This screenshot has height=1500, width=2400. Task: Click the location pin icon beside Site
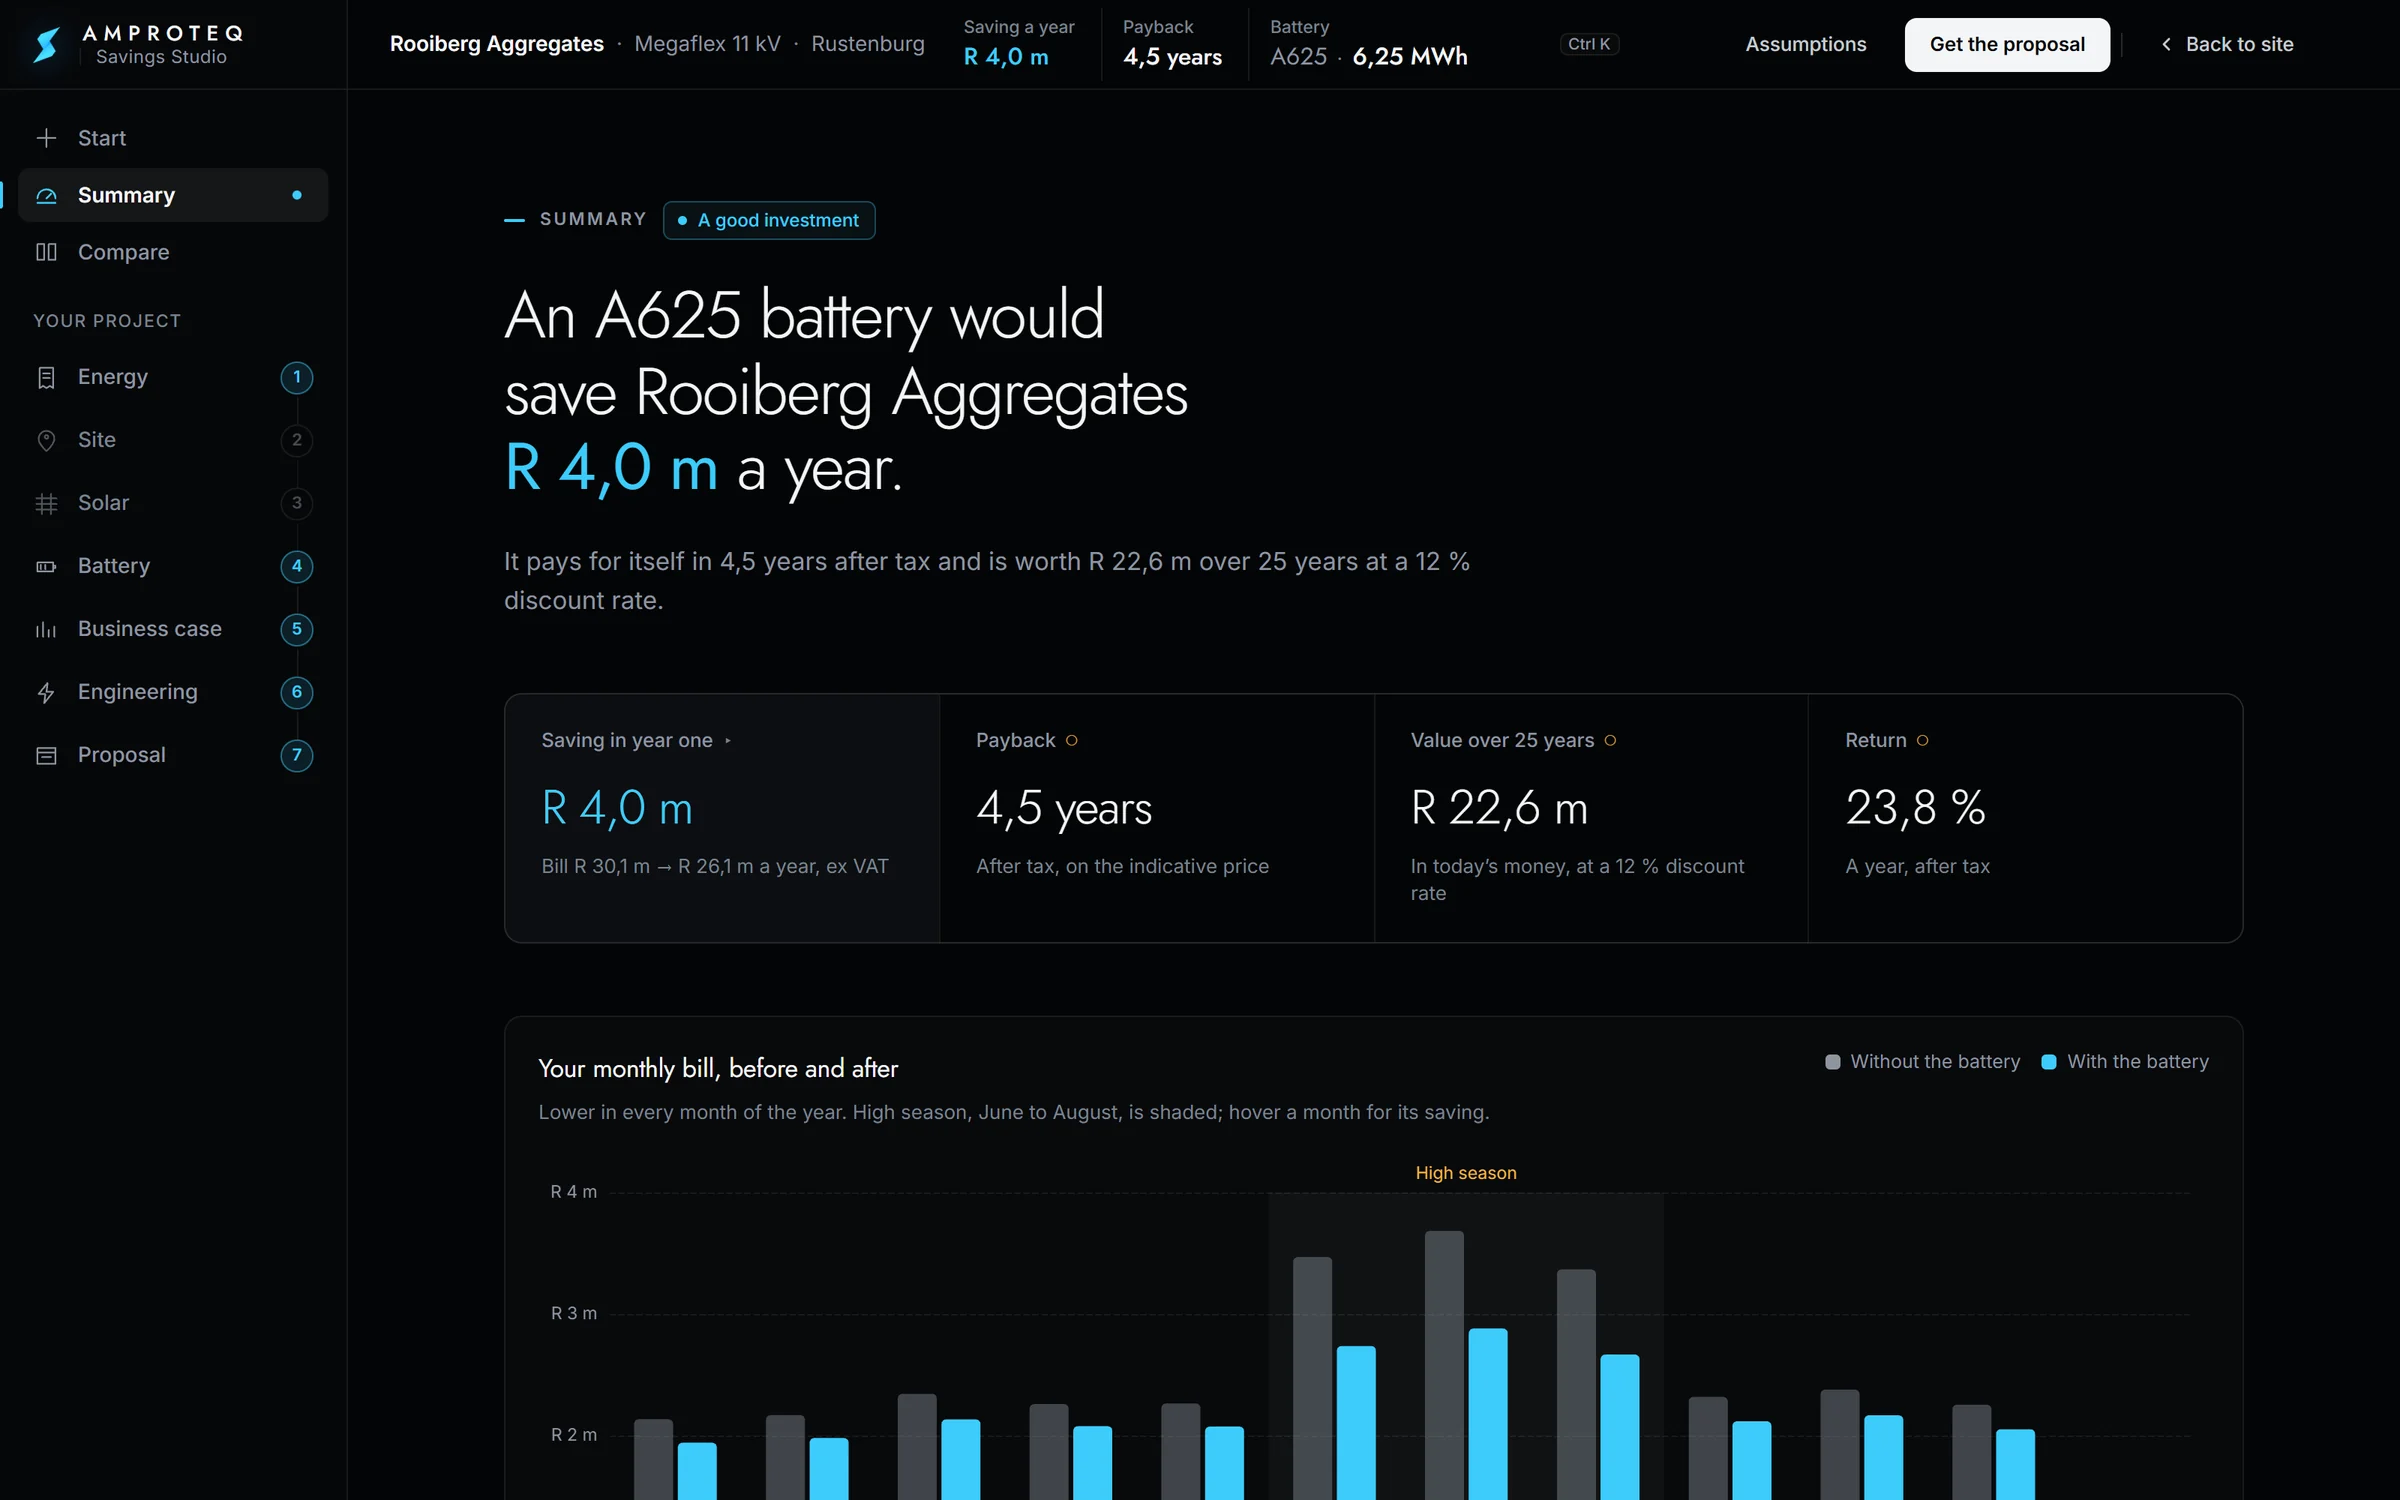(x=46, y=440)
